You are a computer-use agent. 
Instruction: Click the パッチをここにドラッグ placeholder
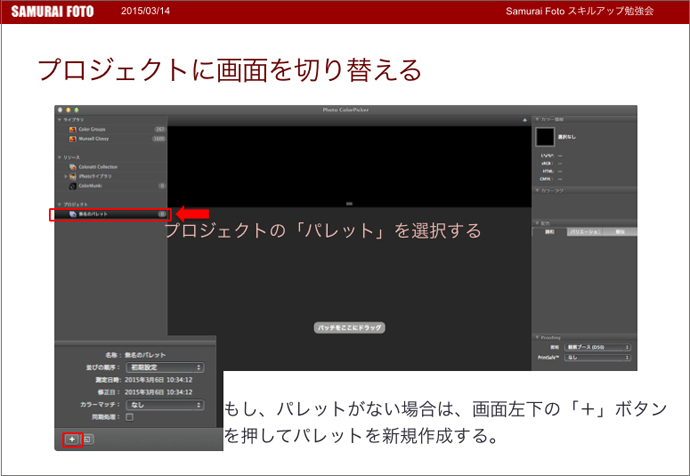(x=349, y=328)
